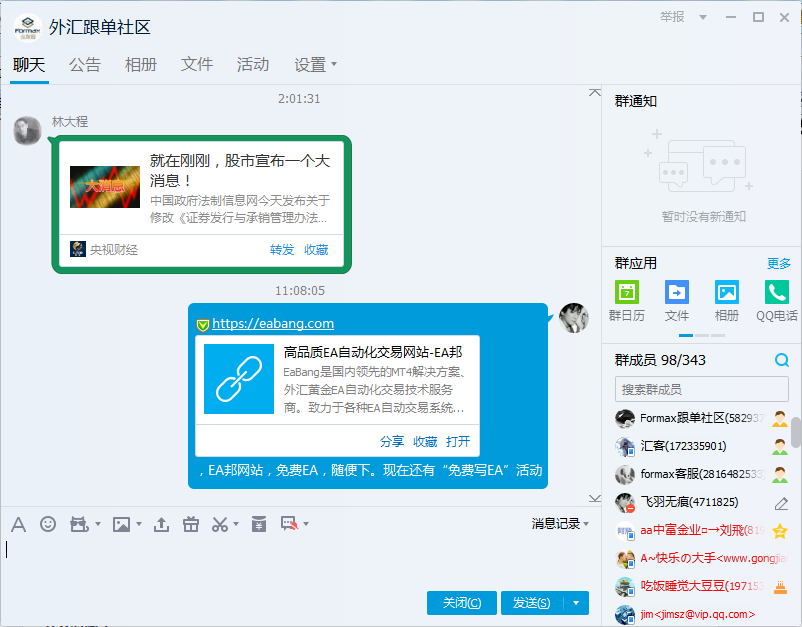Open the emoji picker
The width and height of the screenshot is (802, 627).
tap(48, 524)
